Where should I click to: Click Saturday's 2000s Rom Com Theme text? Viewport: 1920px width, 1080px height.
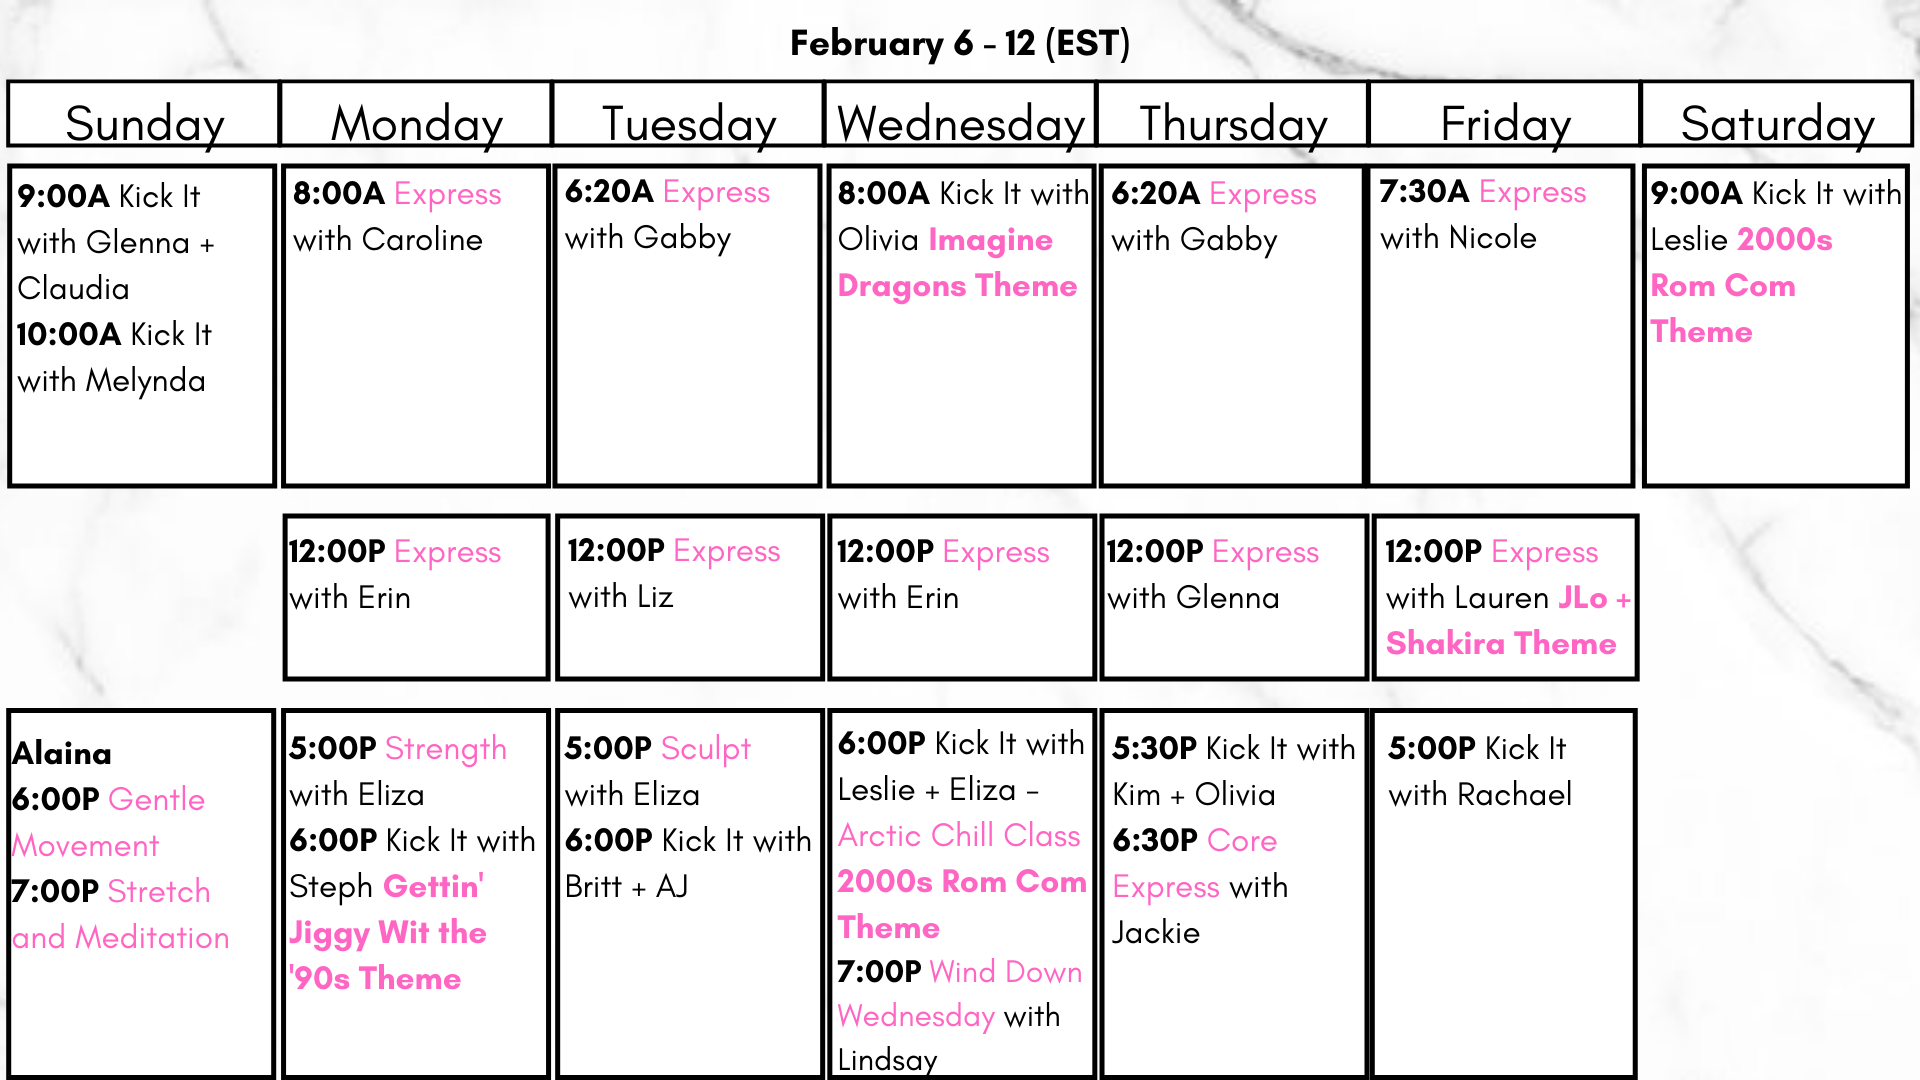click(x=1741, y=285)
